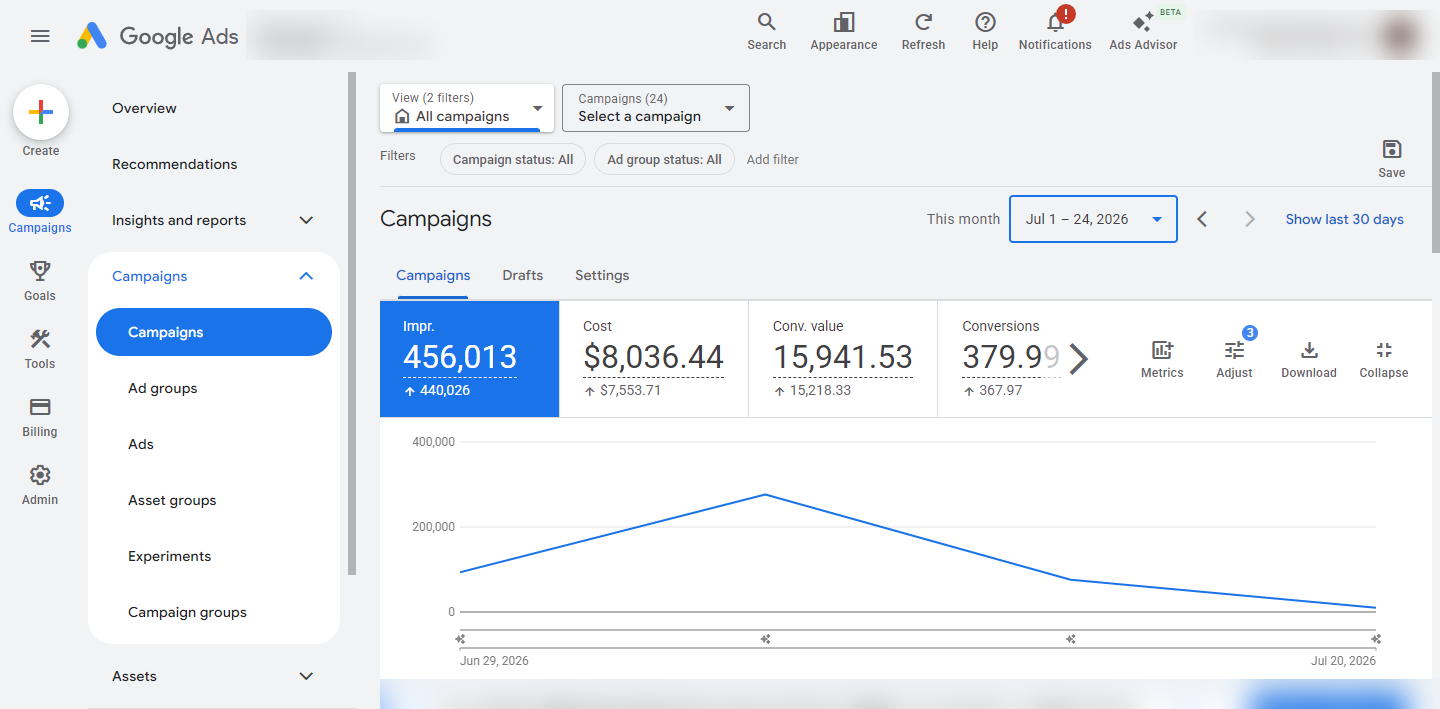Show more scorecard metrics arrow

pos(1078,358)
